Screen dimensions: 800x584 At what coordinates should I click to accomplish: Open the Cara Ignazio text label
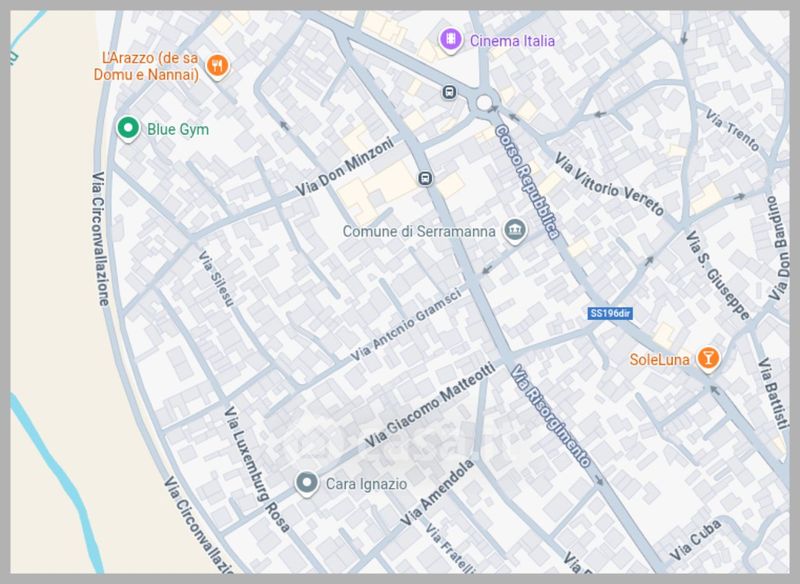pos(367,484)
